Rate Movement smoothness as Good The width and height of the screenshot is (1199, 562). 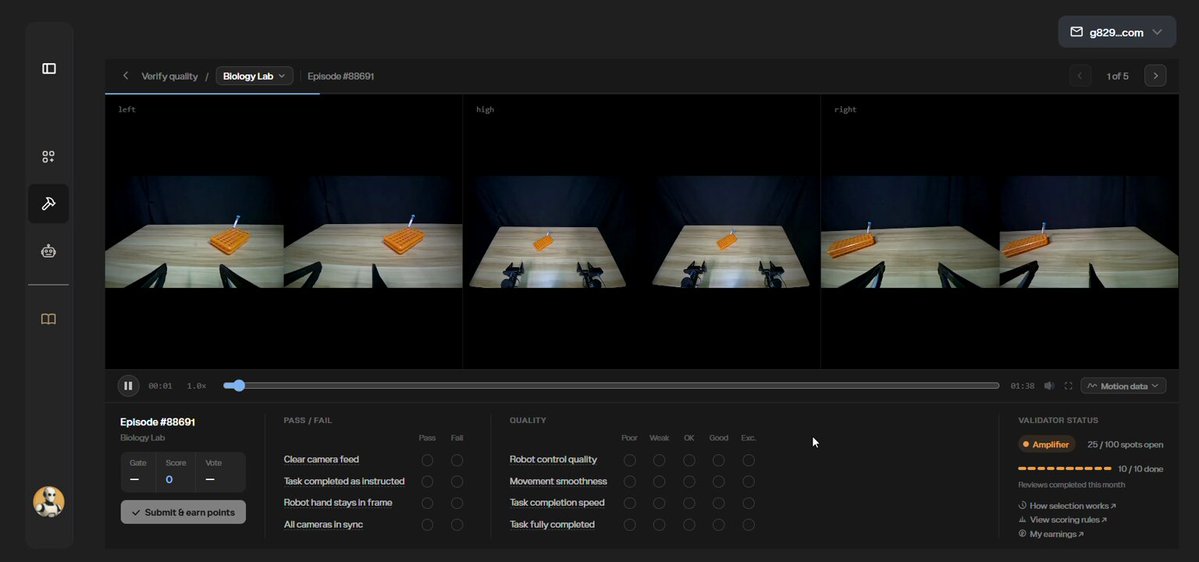click(x=719, y=482)
